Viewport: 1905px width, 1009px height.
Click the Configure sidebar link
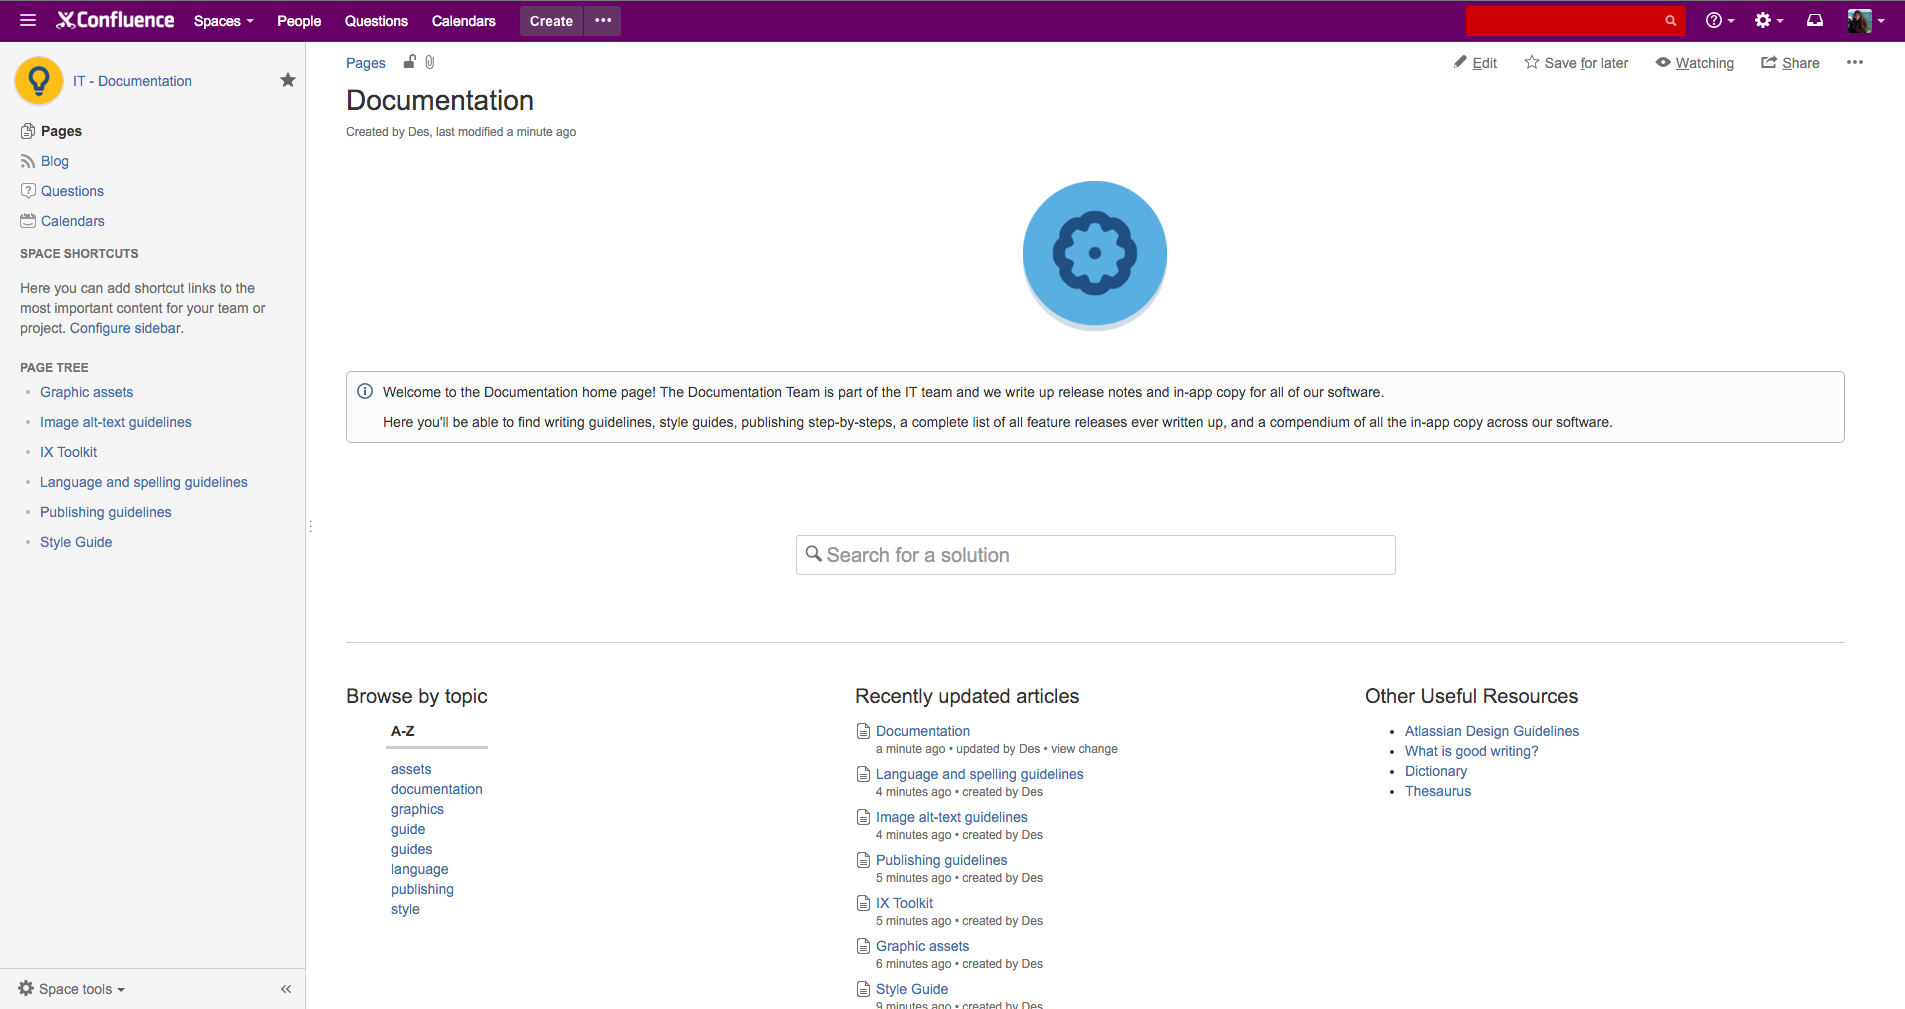(125, 328)
